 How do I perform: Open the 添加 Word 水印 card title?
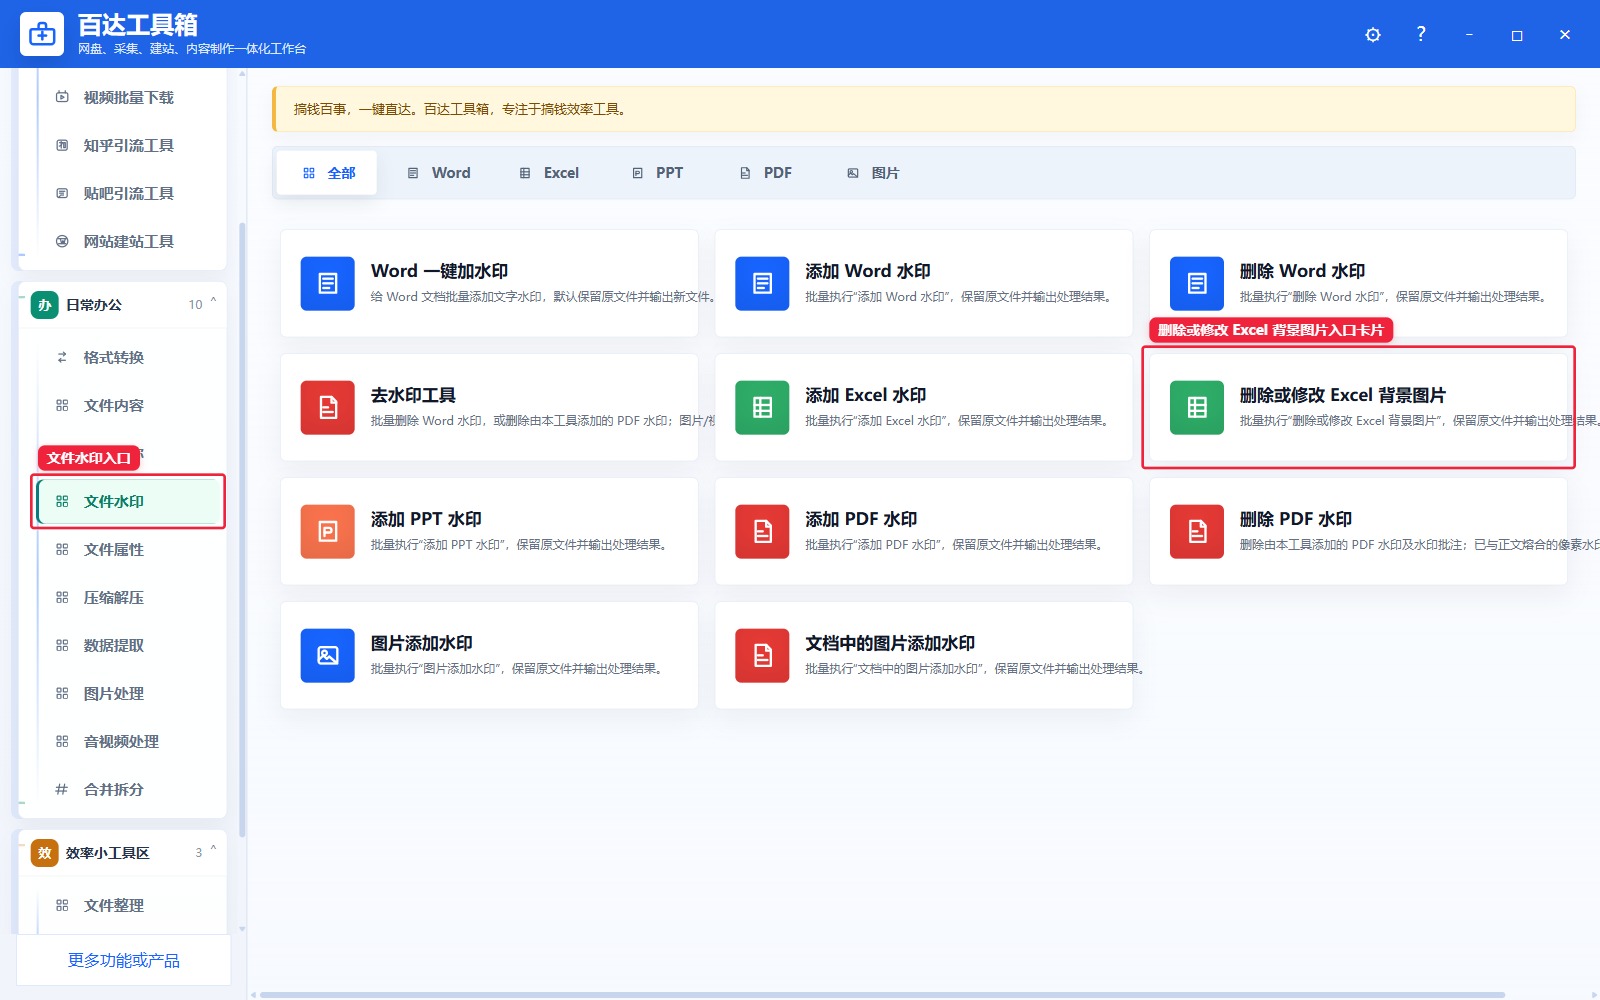tap(868, 271)
